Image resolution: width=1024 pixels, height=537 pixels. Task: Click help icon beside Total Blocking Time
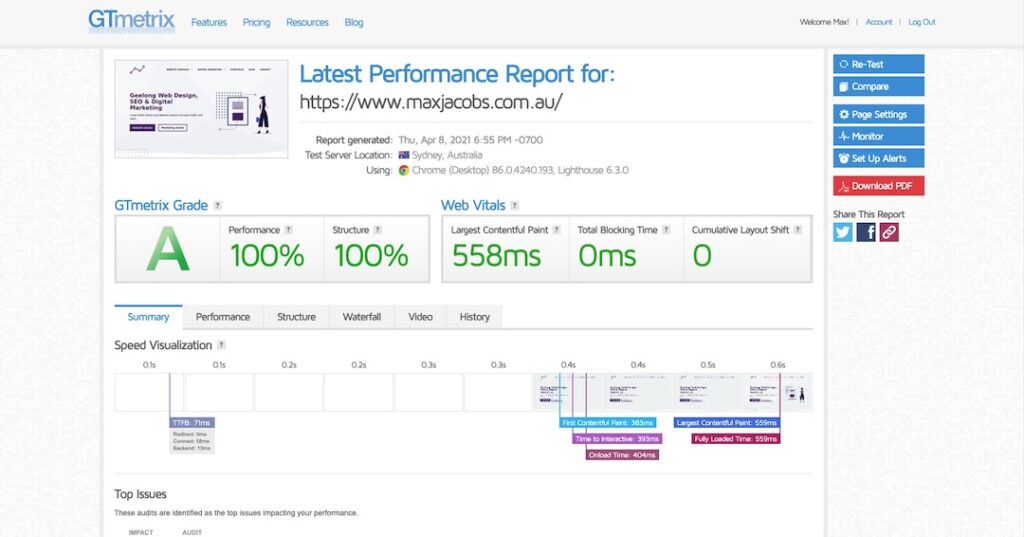pyautogui.click(x=666, y=230)
